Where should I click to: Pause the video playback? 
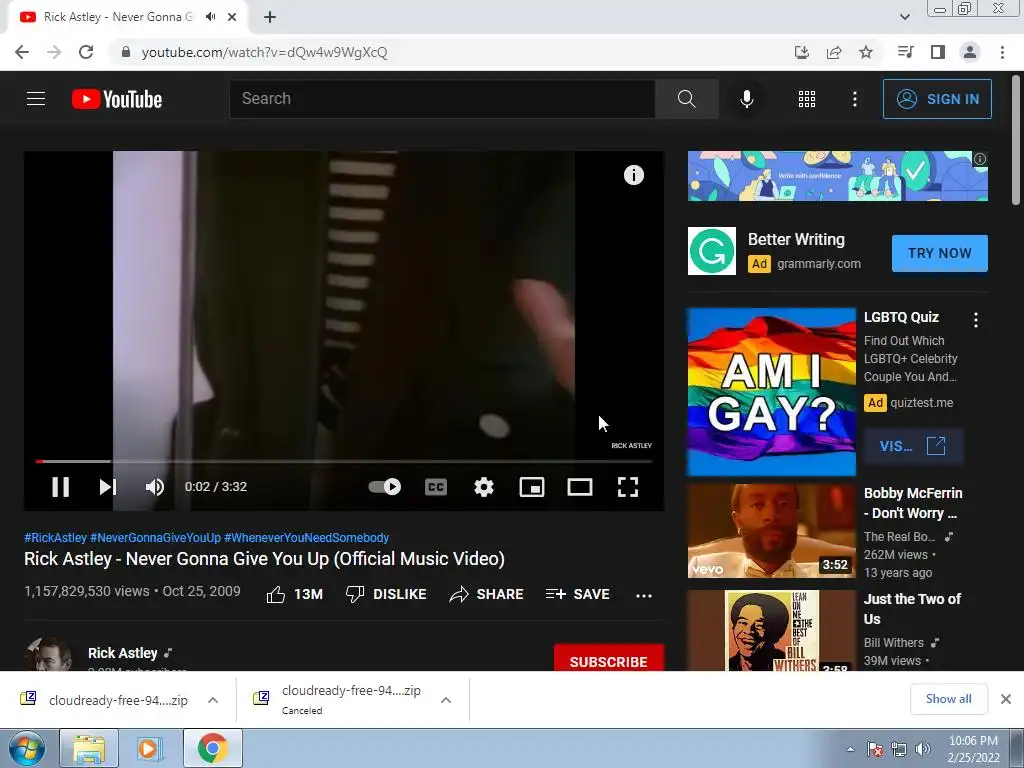60,487
